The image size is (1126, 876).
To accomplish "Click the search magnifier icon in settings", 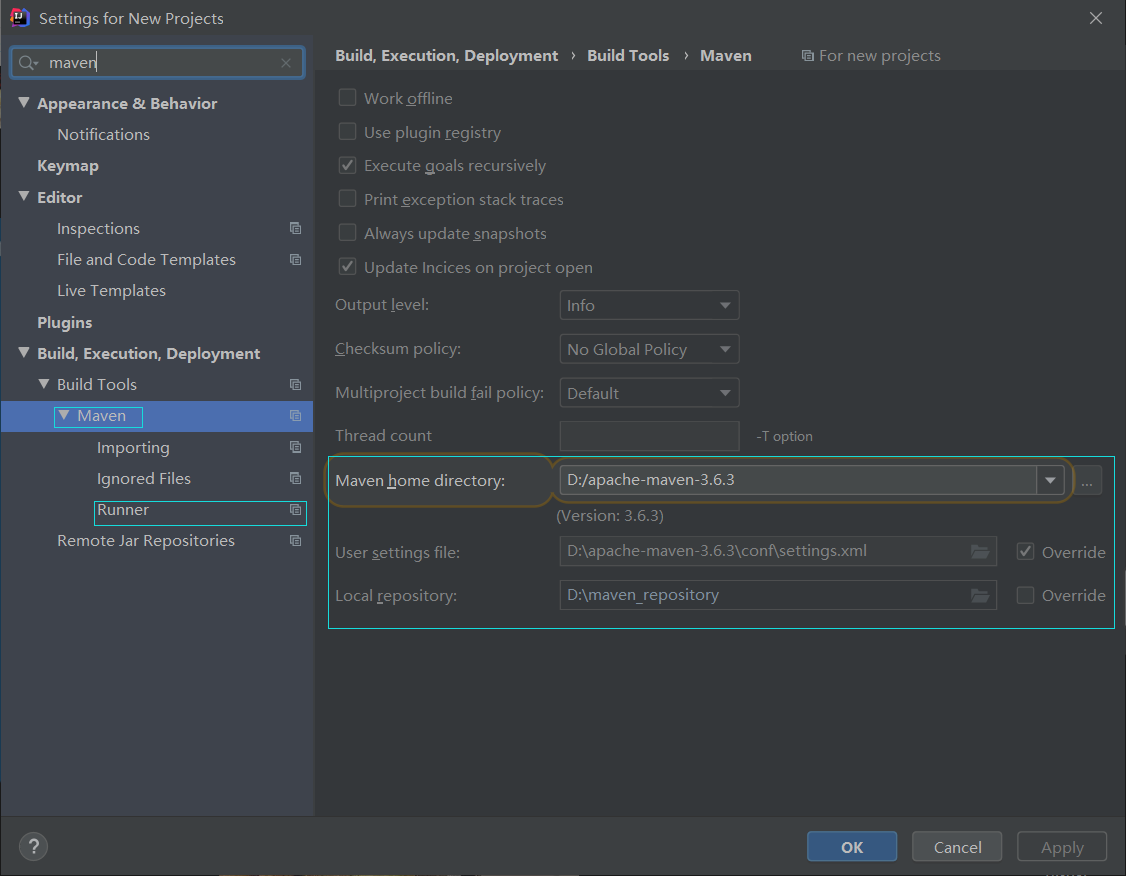I will click(28, 63).
